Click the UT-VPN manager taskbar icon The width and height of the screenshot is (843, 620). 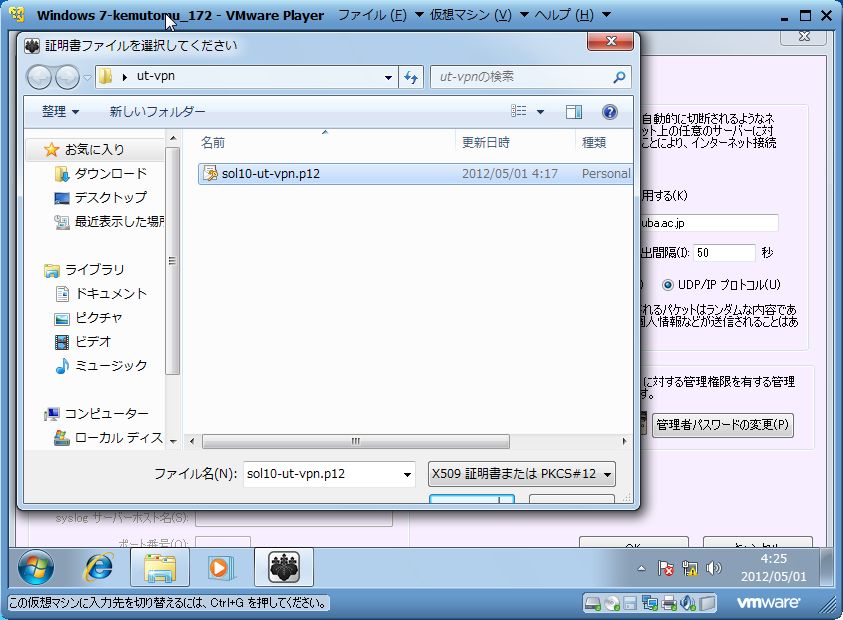pos(284,567)
